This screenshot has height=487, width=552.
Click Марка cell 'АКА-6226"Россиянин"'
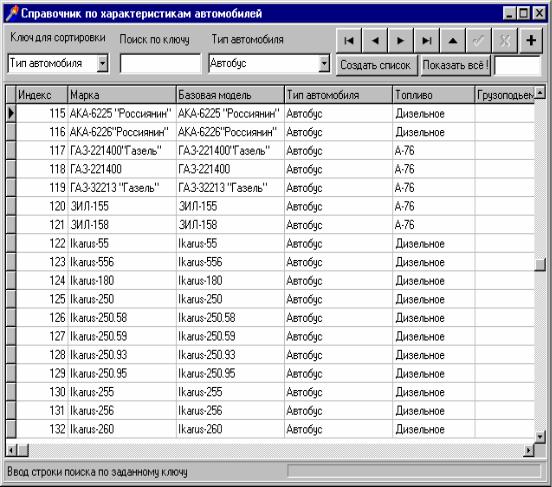(x=121, y=132)
